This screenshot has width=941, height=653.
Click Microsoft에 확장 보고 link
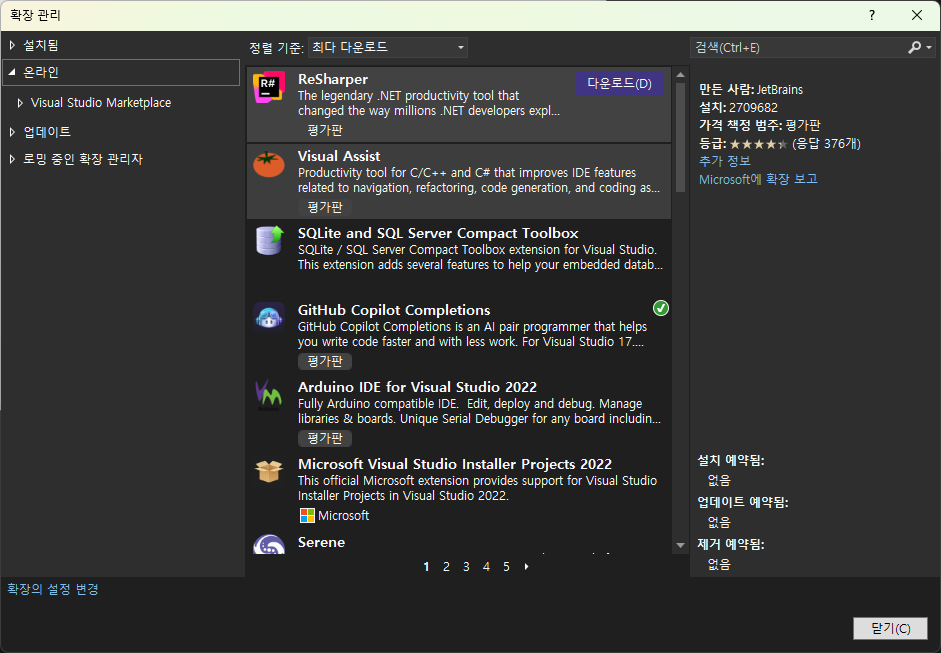point(758,179)
